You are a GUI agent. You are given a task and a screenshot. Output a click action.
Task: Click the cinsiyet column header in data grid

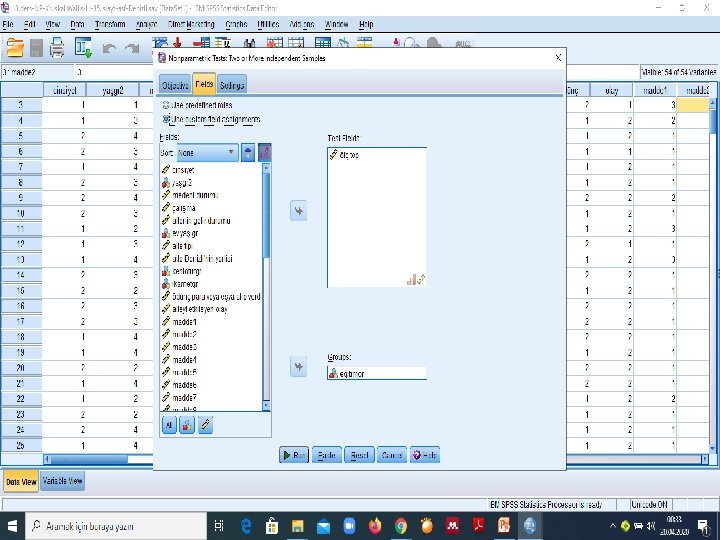(65, 90)
